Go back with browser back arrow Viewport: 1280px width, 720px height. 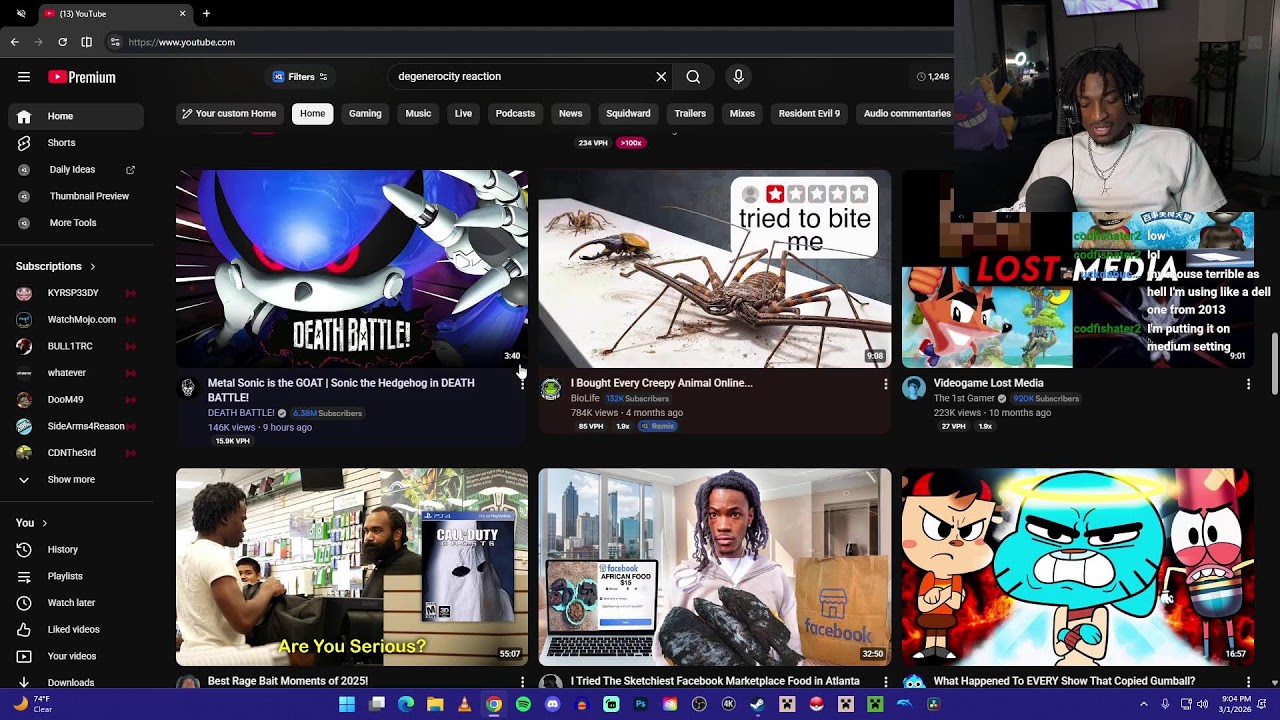15,42
